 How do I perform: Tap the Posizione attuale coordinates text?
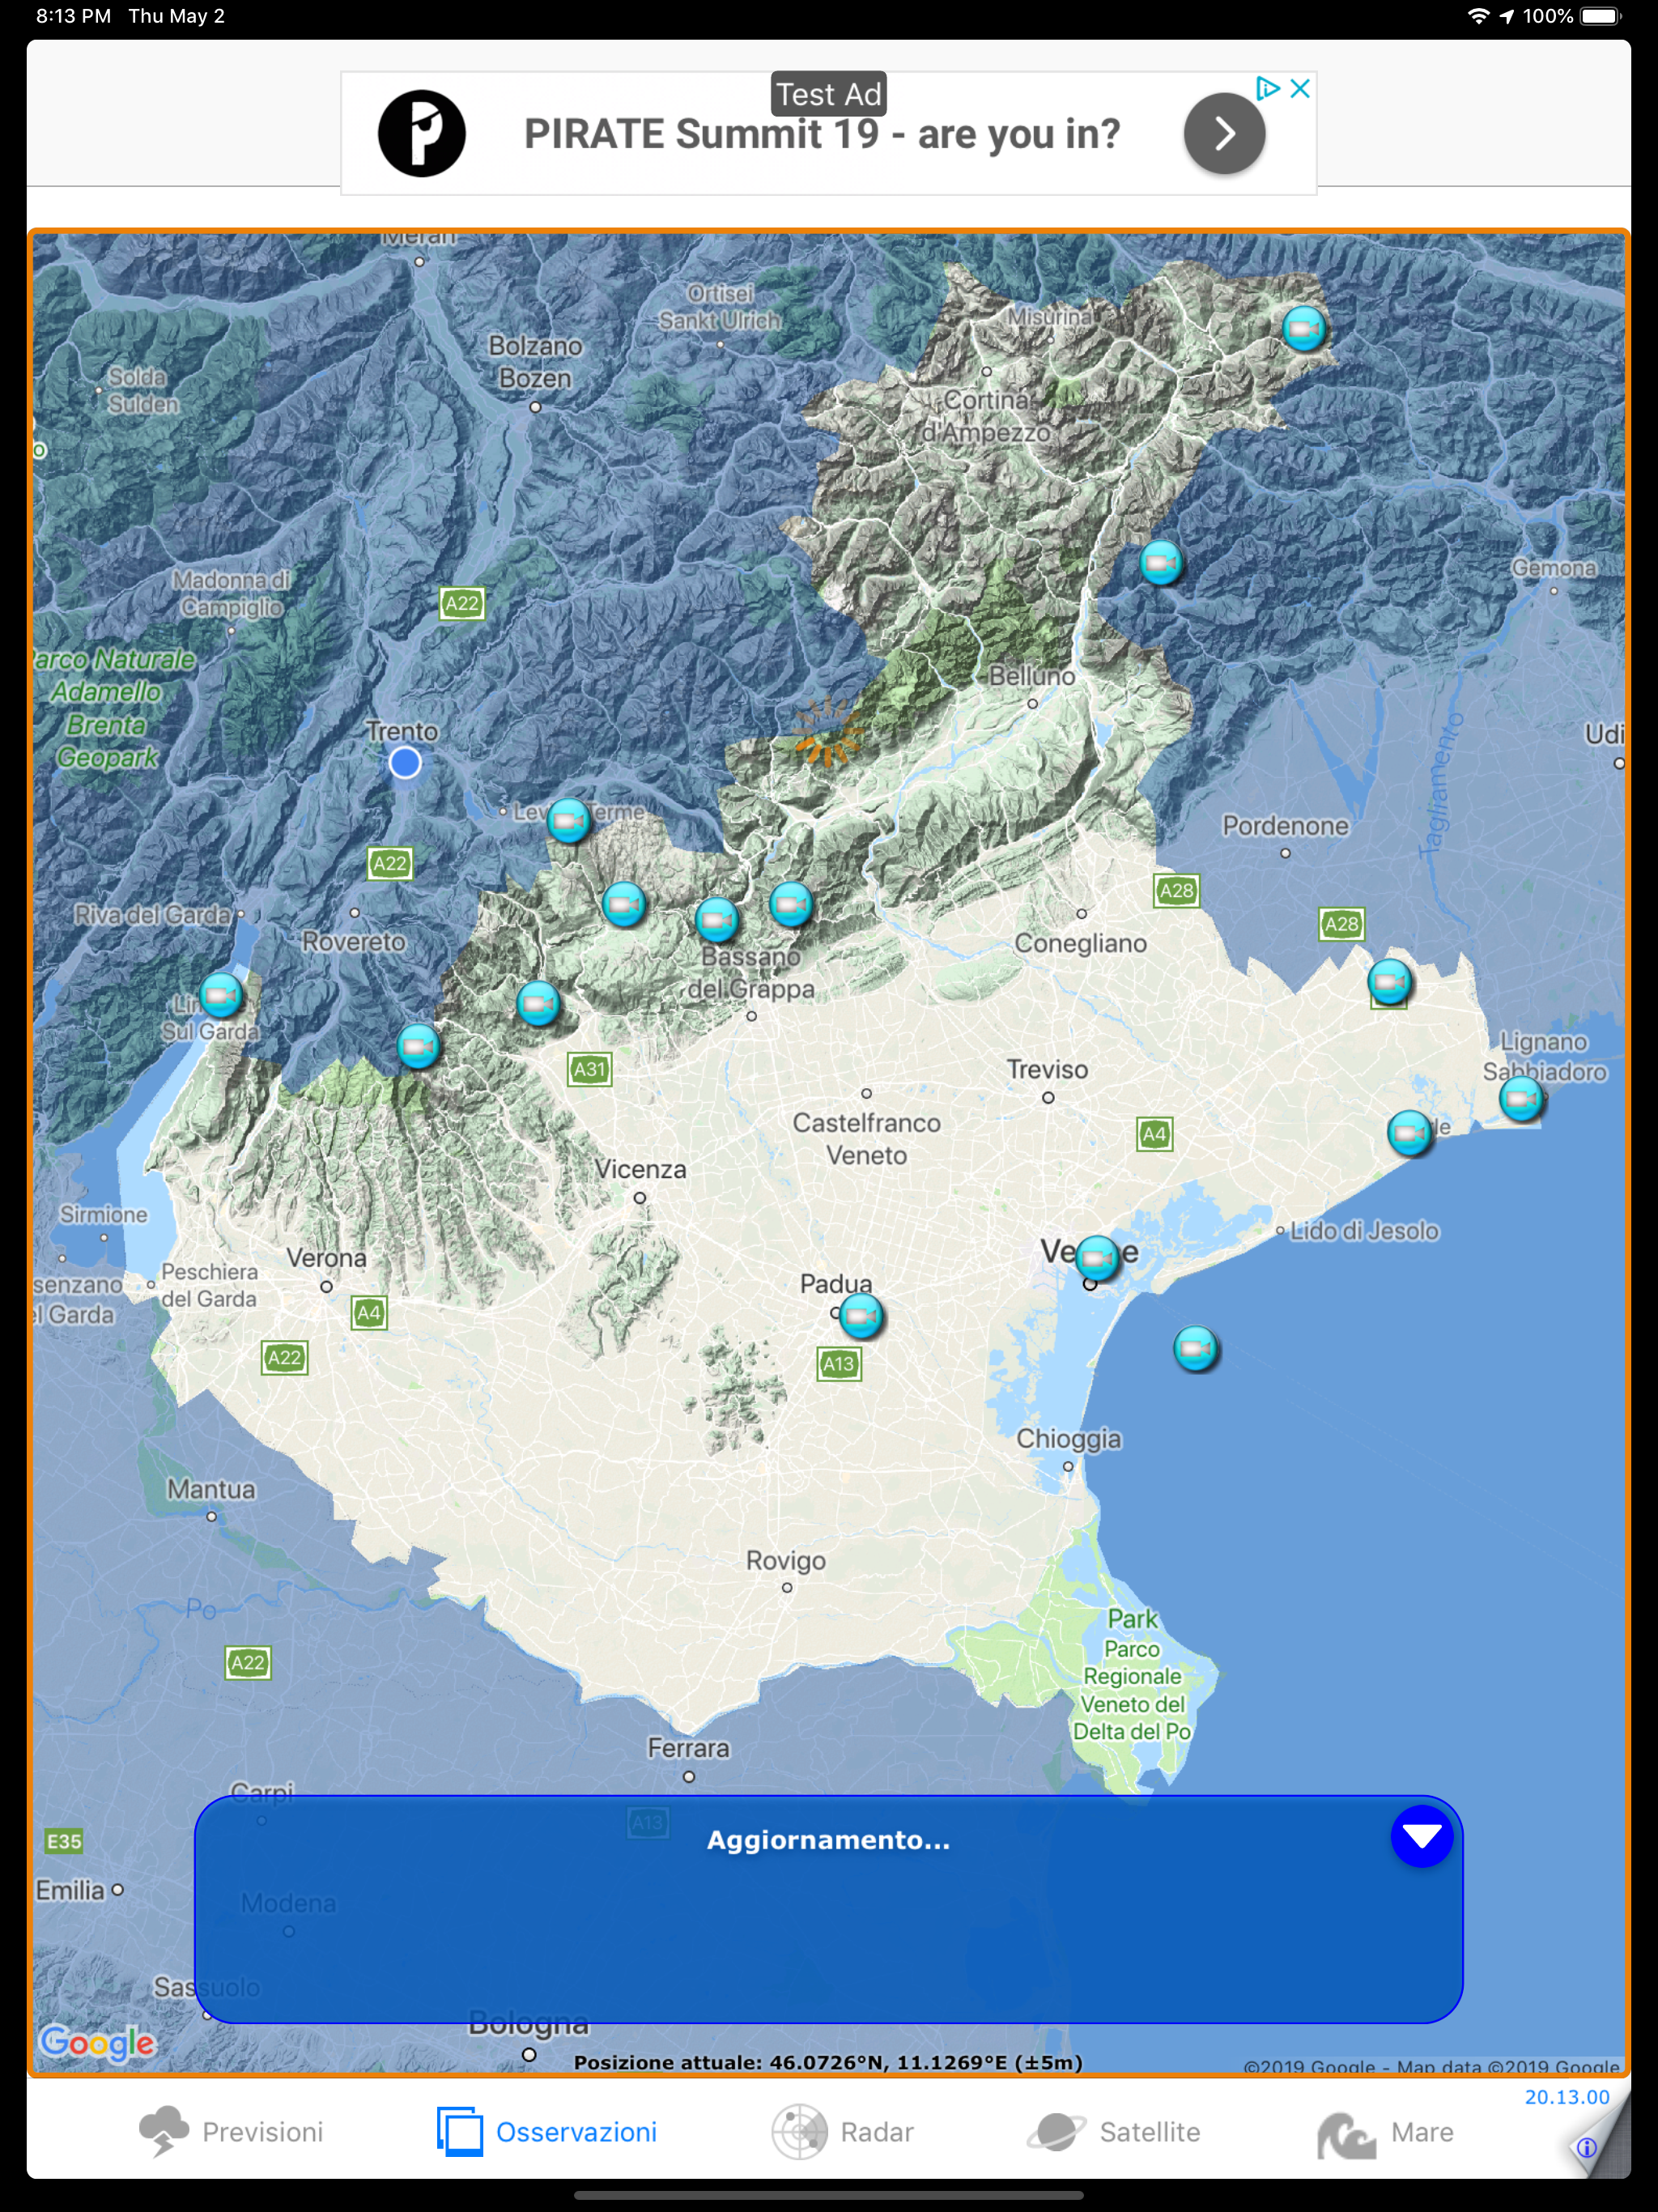828,2062
